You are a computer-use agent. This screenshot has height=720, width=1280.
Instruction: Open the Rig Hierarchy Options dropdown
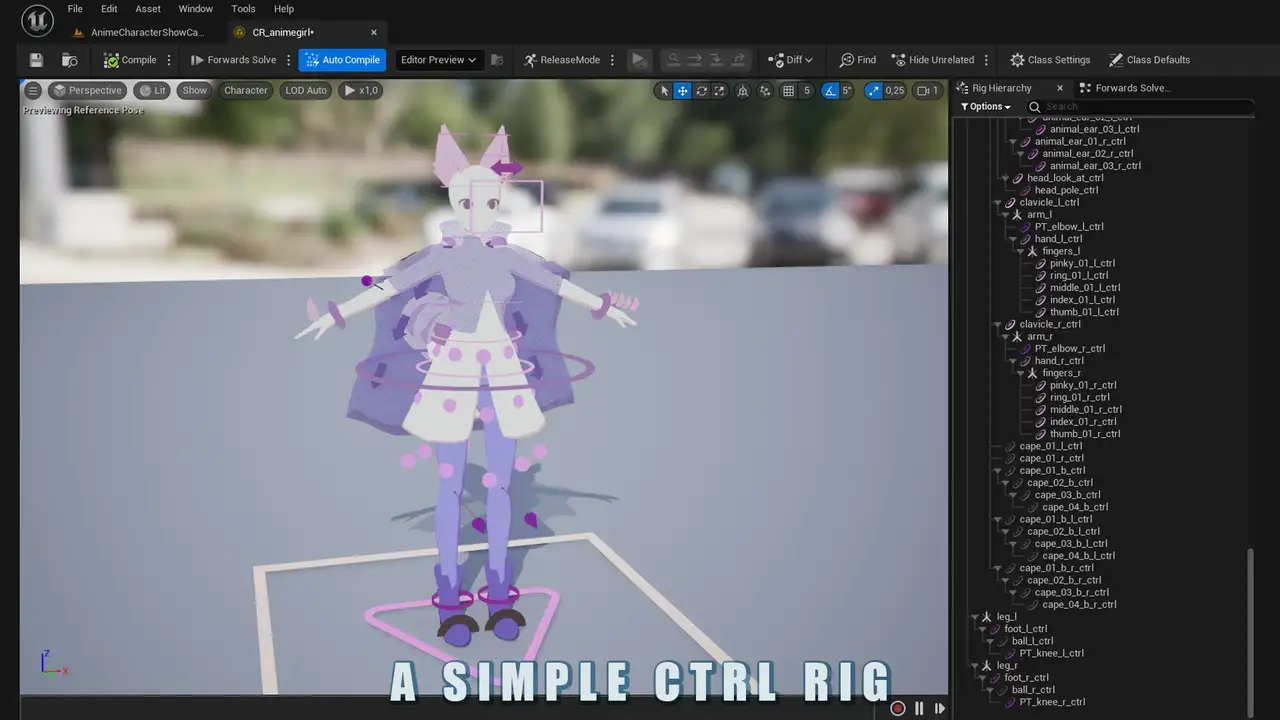(985, 106)
